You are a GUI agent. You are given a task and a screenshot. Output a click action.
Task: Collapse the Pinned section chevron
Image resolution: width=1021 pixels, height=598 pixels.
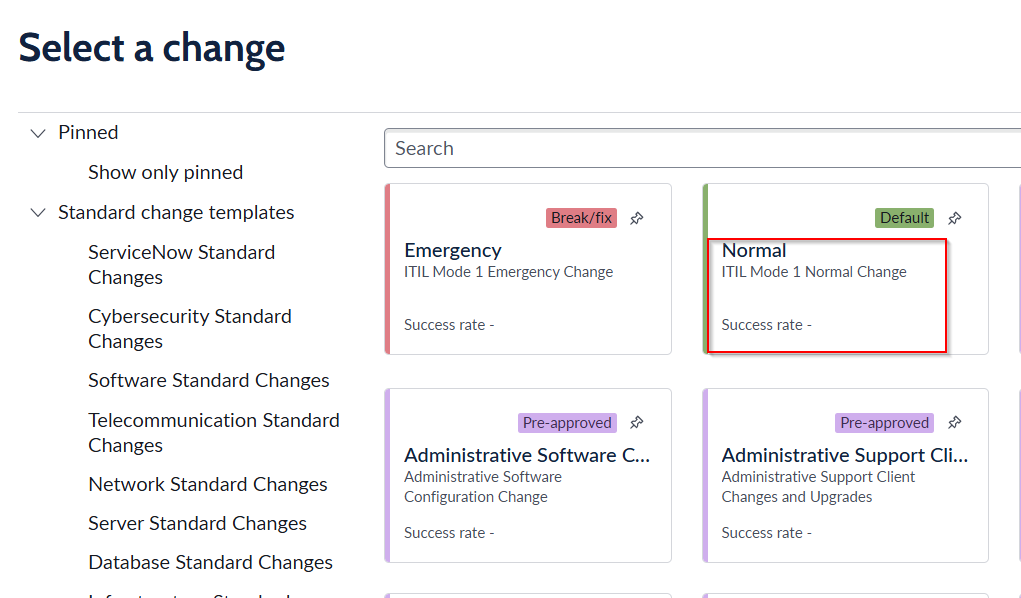click(38, 134)
